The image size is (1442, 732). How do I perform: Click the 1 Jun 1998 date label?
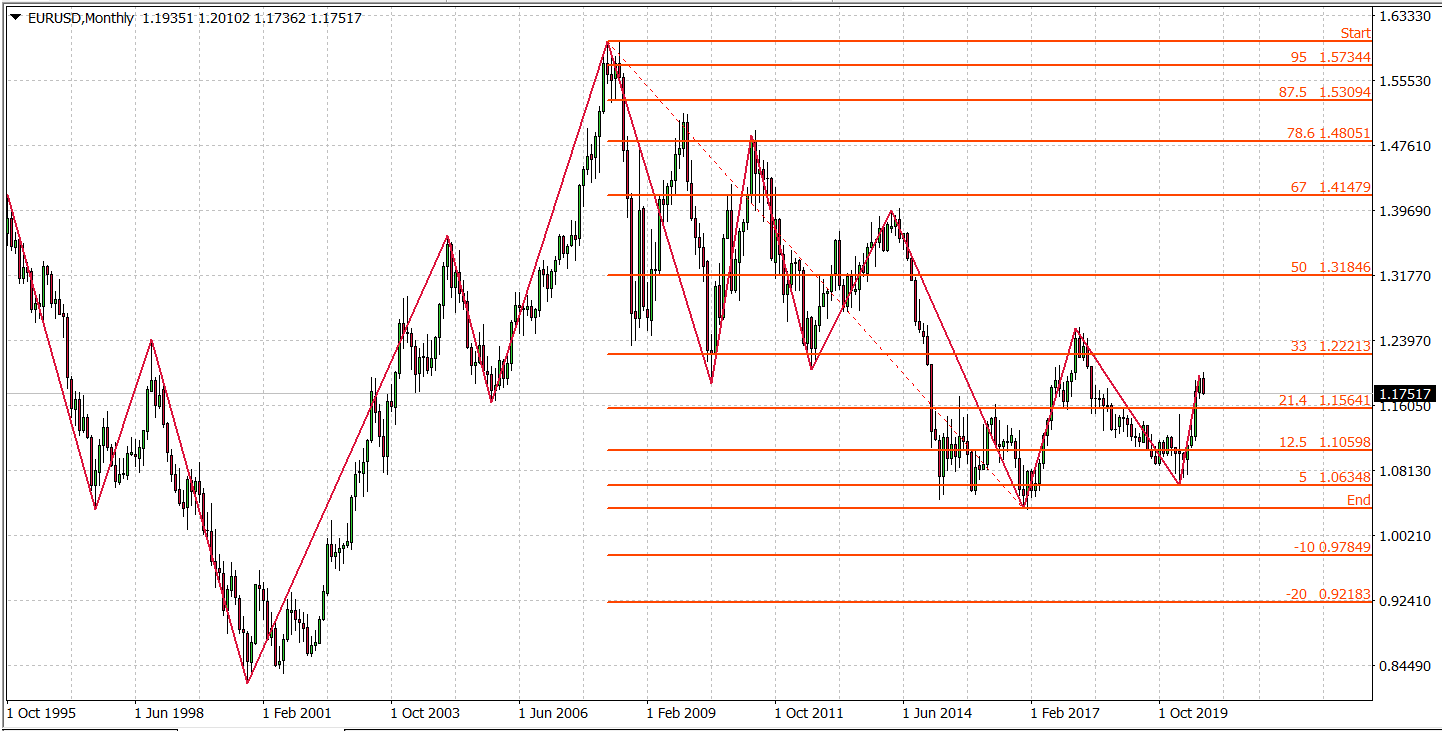click(169, 713)
